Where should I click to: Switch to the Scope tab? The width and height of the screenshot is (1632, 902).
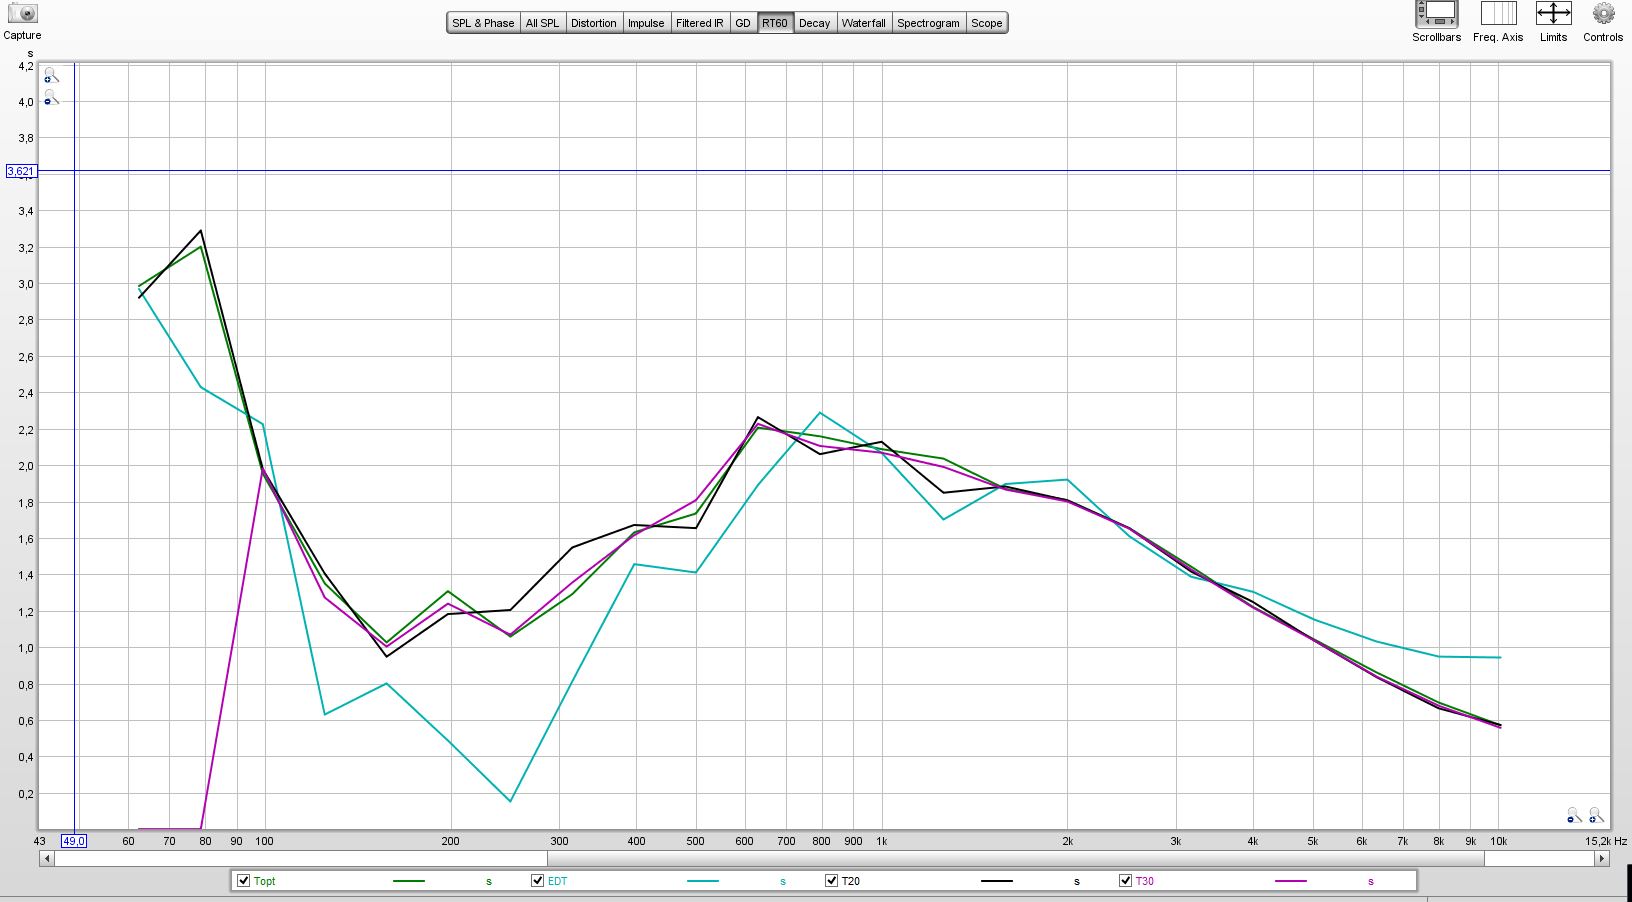point(987,23)
